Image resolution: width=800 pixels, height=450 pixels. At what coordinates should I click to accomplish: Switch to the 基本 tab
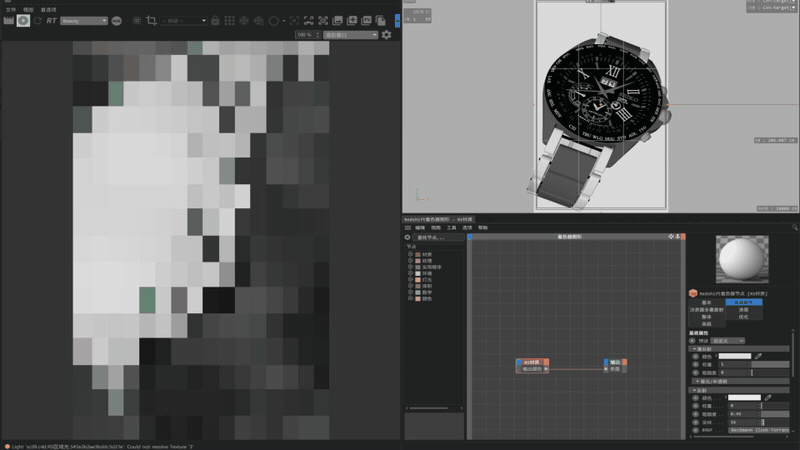click(706, 303)
